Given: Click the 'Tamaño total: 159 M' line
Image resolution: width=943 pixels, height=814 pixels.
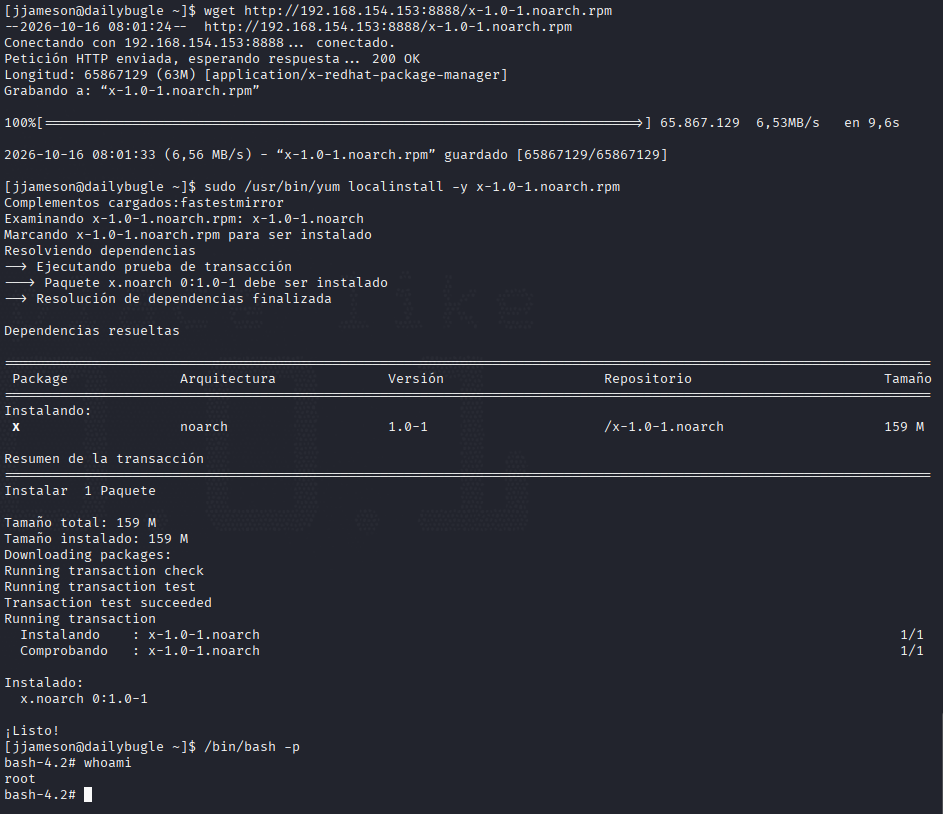Looking at the screenshot, I should click(x=80, y=523).
